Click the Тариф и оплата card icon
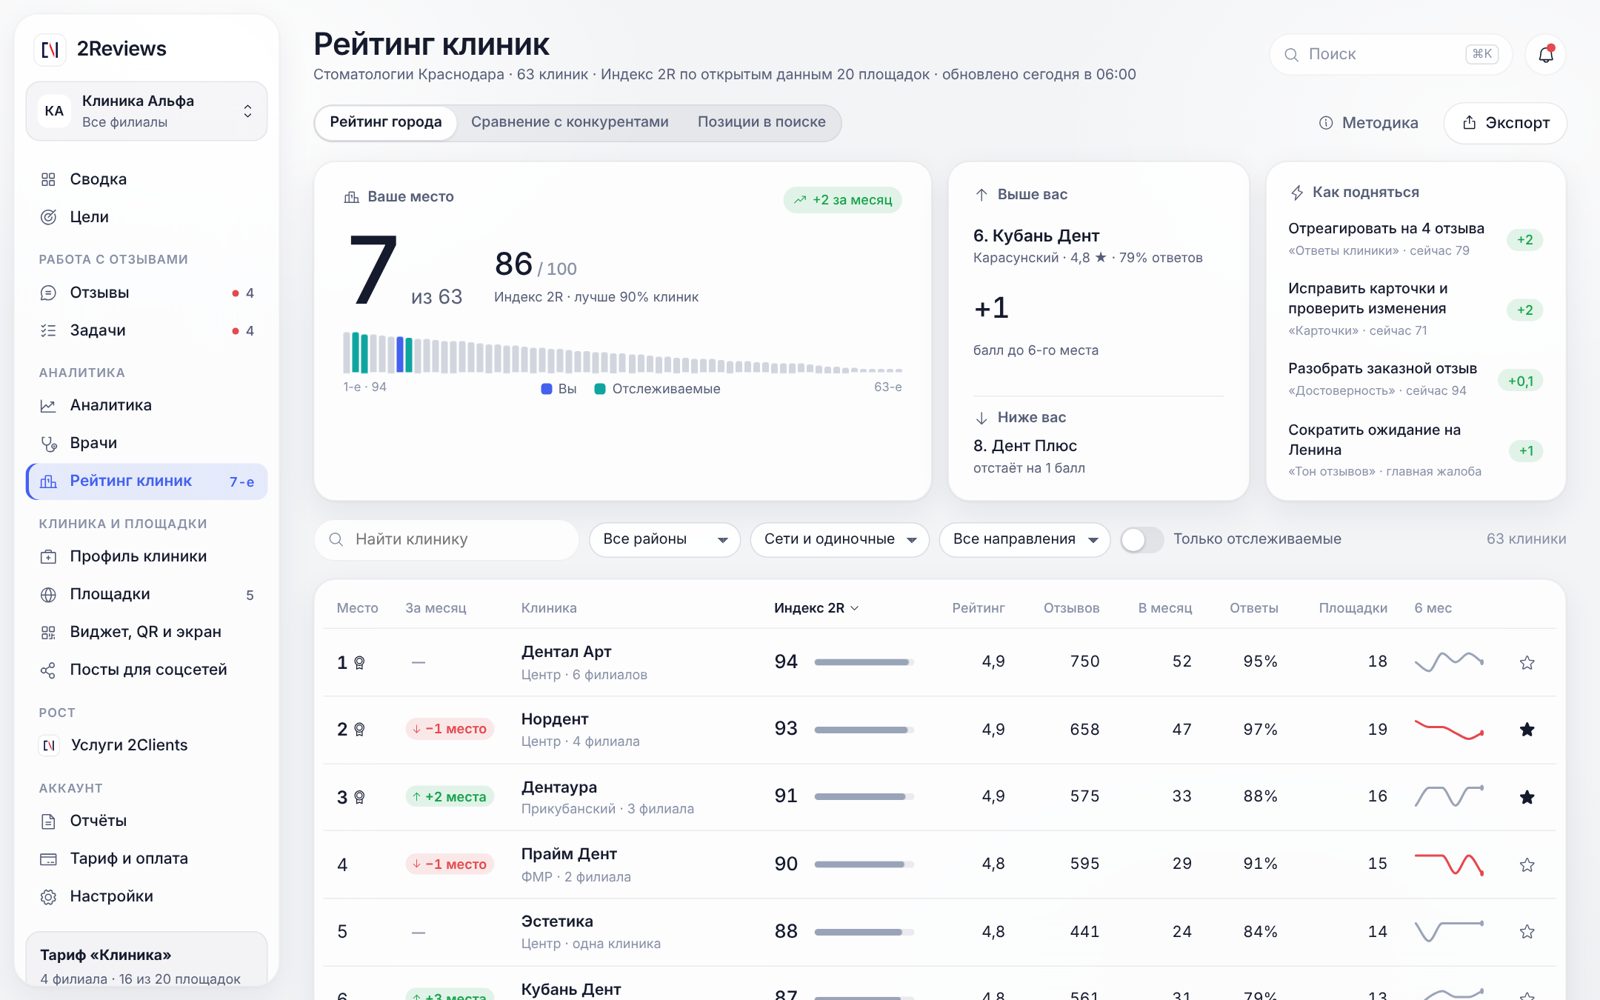 [x=48, y=859]
